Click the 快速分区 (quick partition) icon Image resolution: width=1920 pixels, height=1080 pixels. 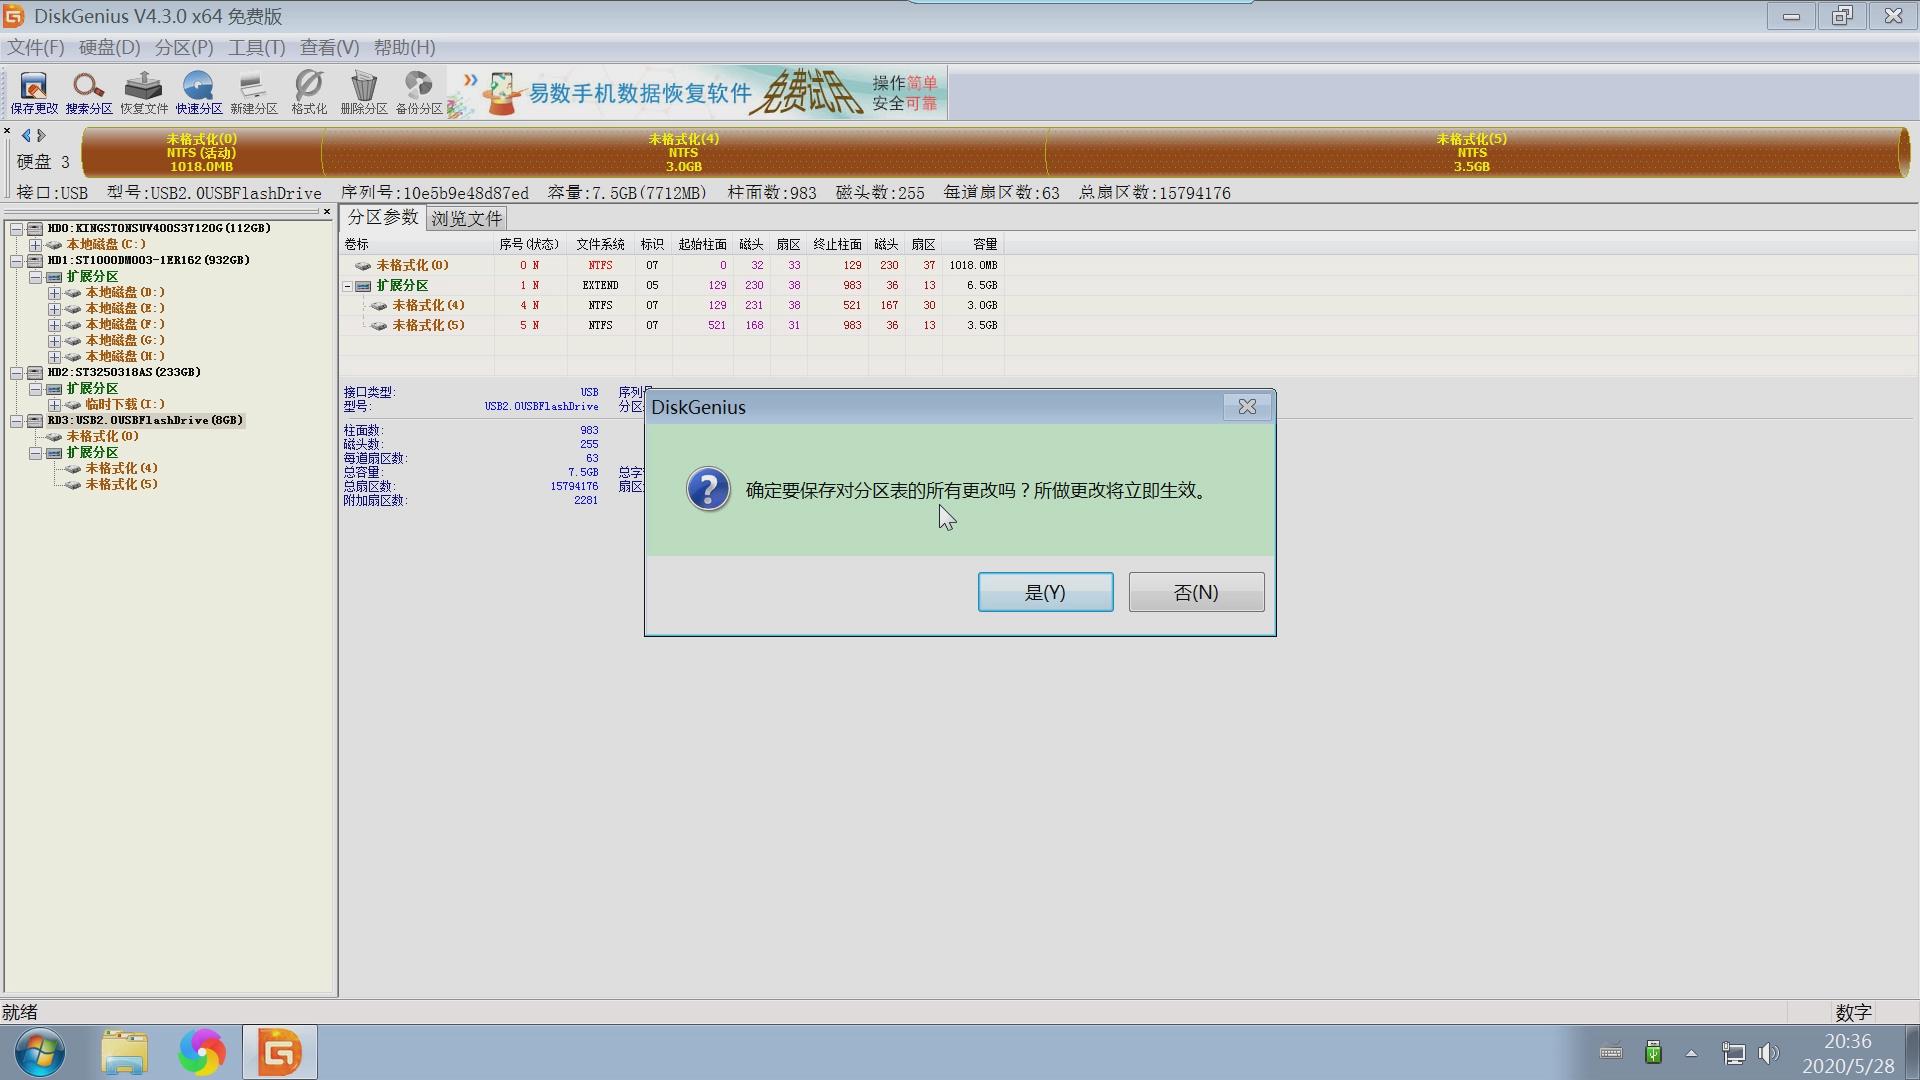click(198, 92)
